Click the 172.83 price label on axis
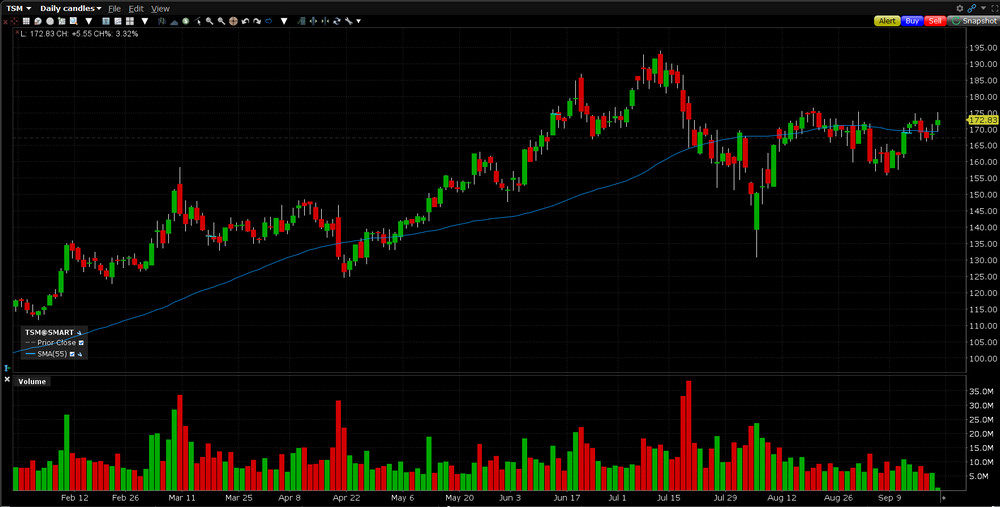 (x=982, y=120)
